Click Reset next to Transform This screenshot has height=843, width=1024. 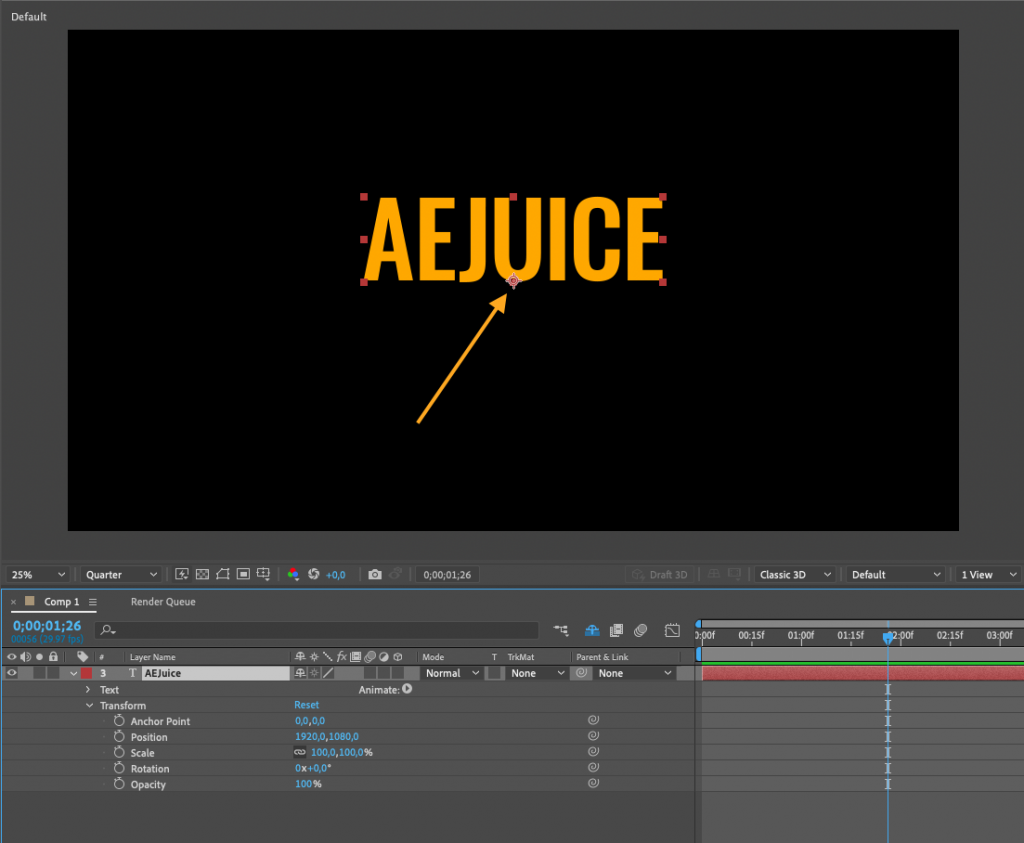pyautogui.click(x=306, y=705)
